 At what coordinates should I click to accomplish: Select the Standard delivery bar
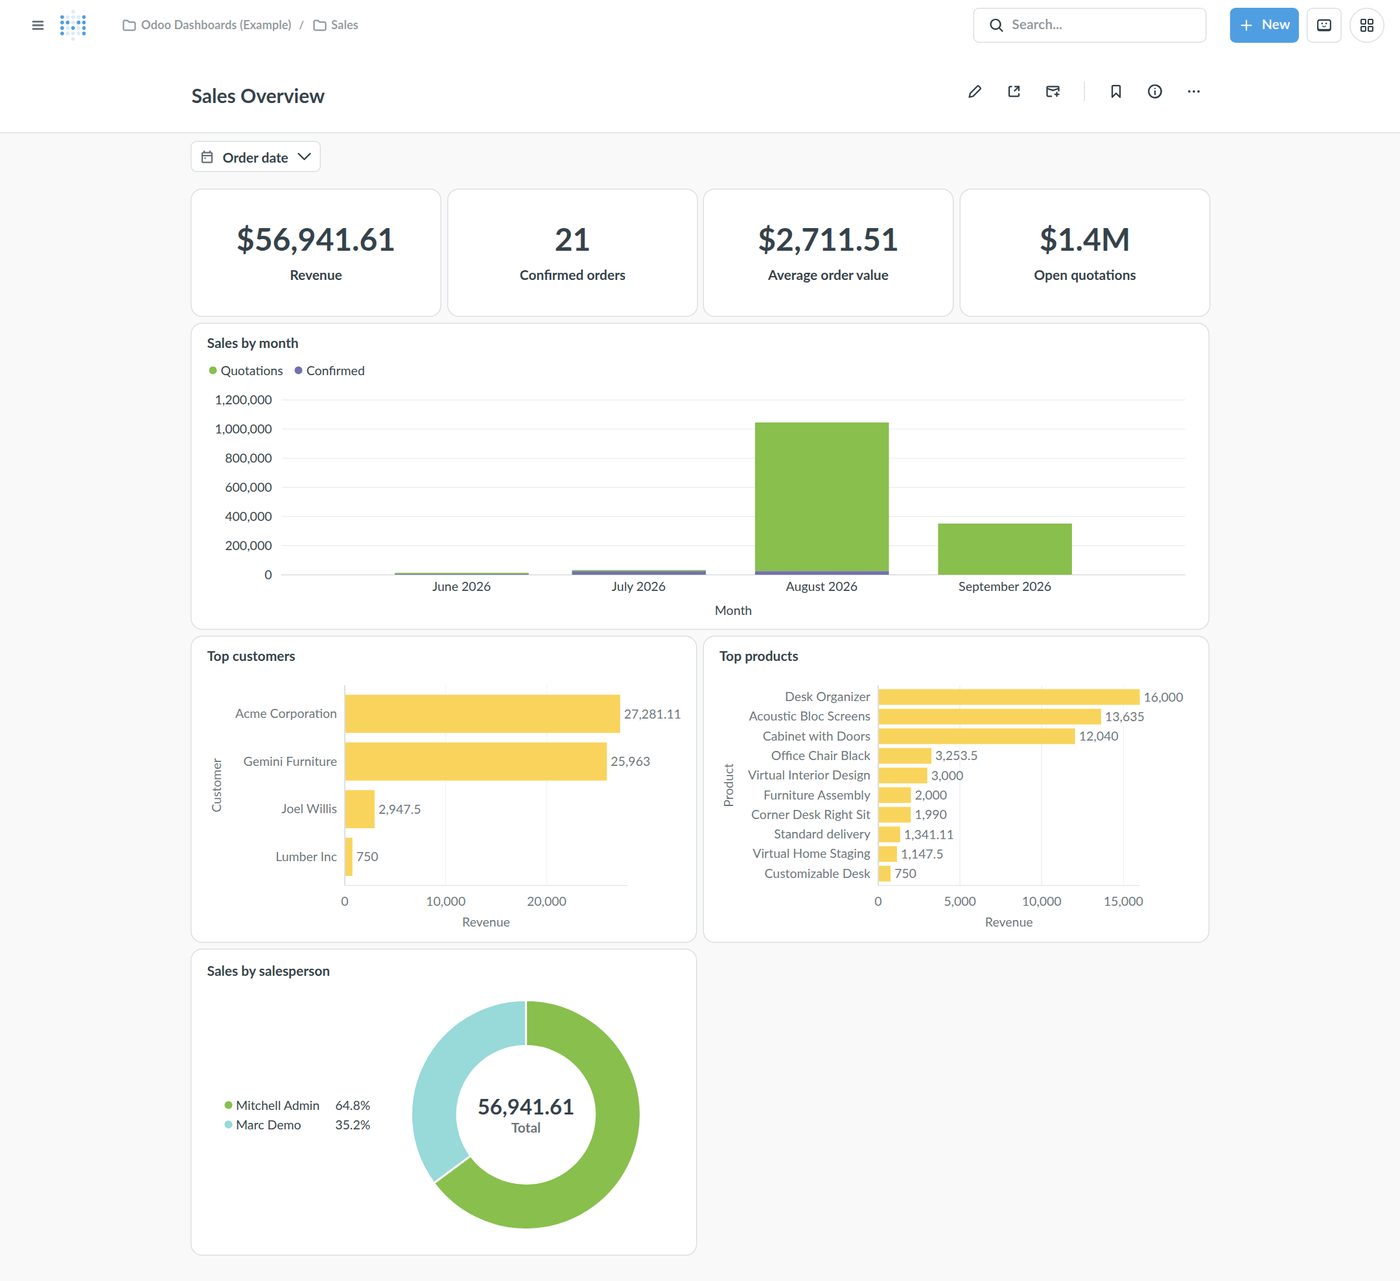tap(889, 834)
